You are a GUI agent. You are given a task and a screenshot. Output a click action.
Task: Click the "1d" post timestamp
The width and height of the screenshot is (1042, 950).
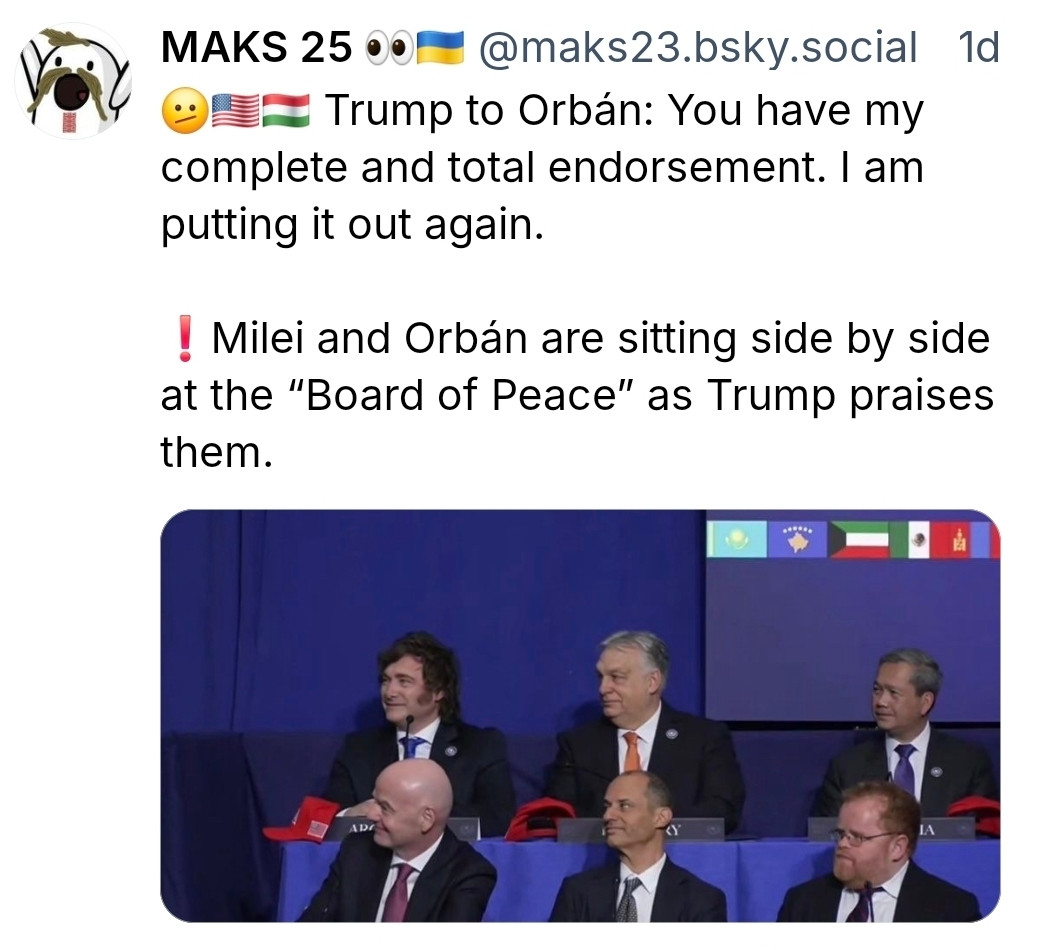[978, 47]
